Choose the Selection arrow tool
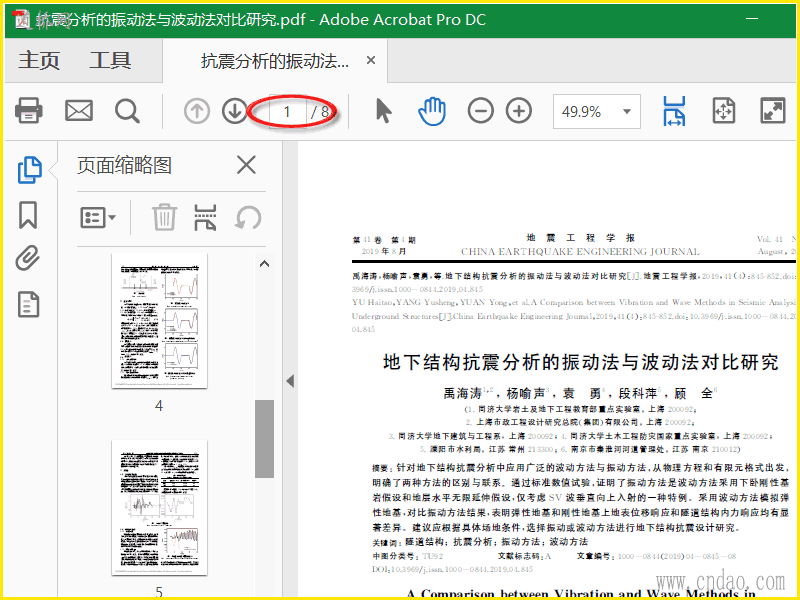The height and width of the screenshot is (600, 800). click(x=384, y=111)
